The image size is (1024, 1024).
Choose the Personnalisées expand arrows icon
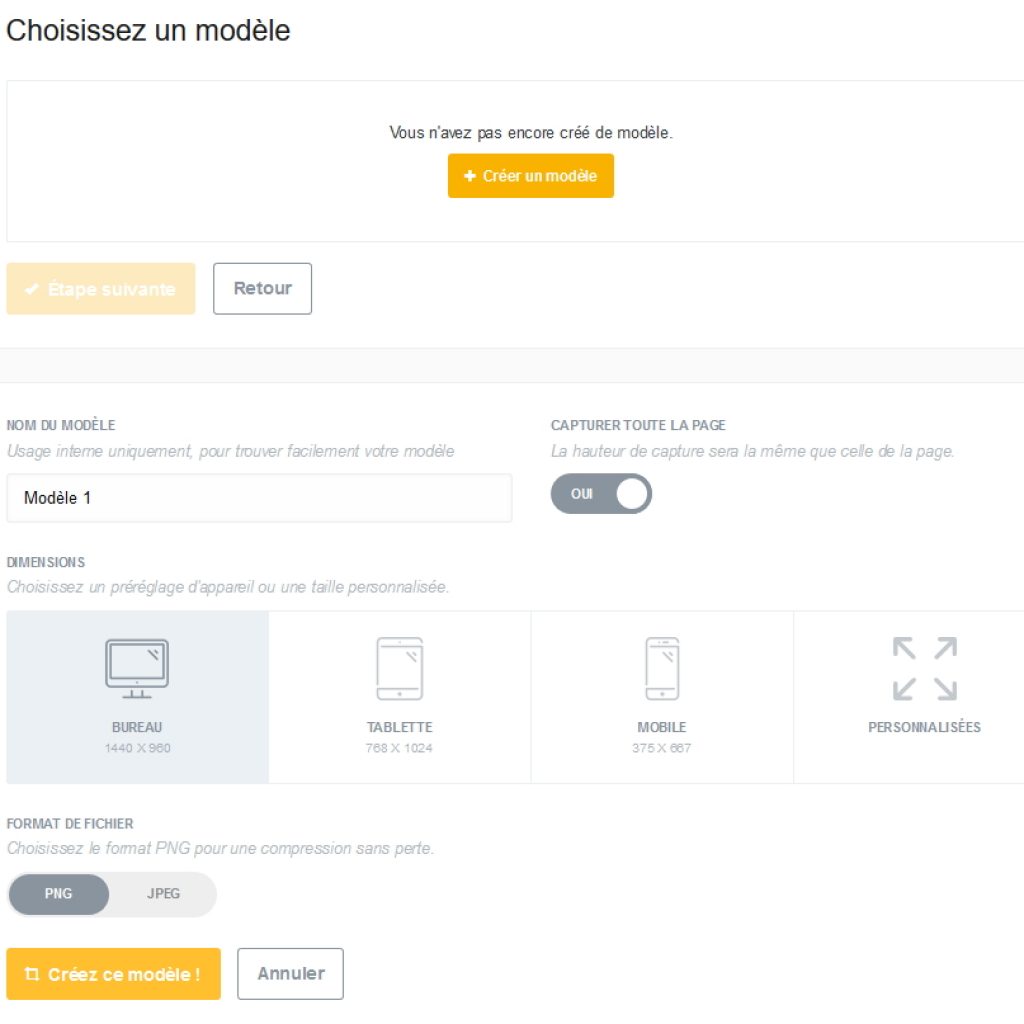coord(925,668)
